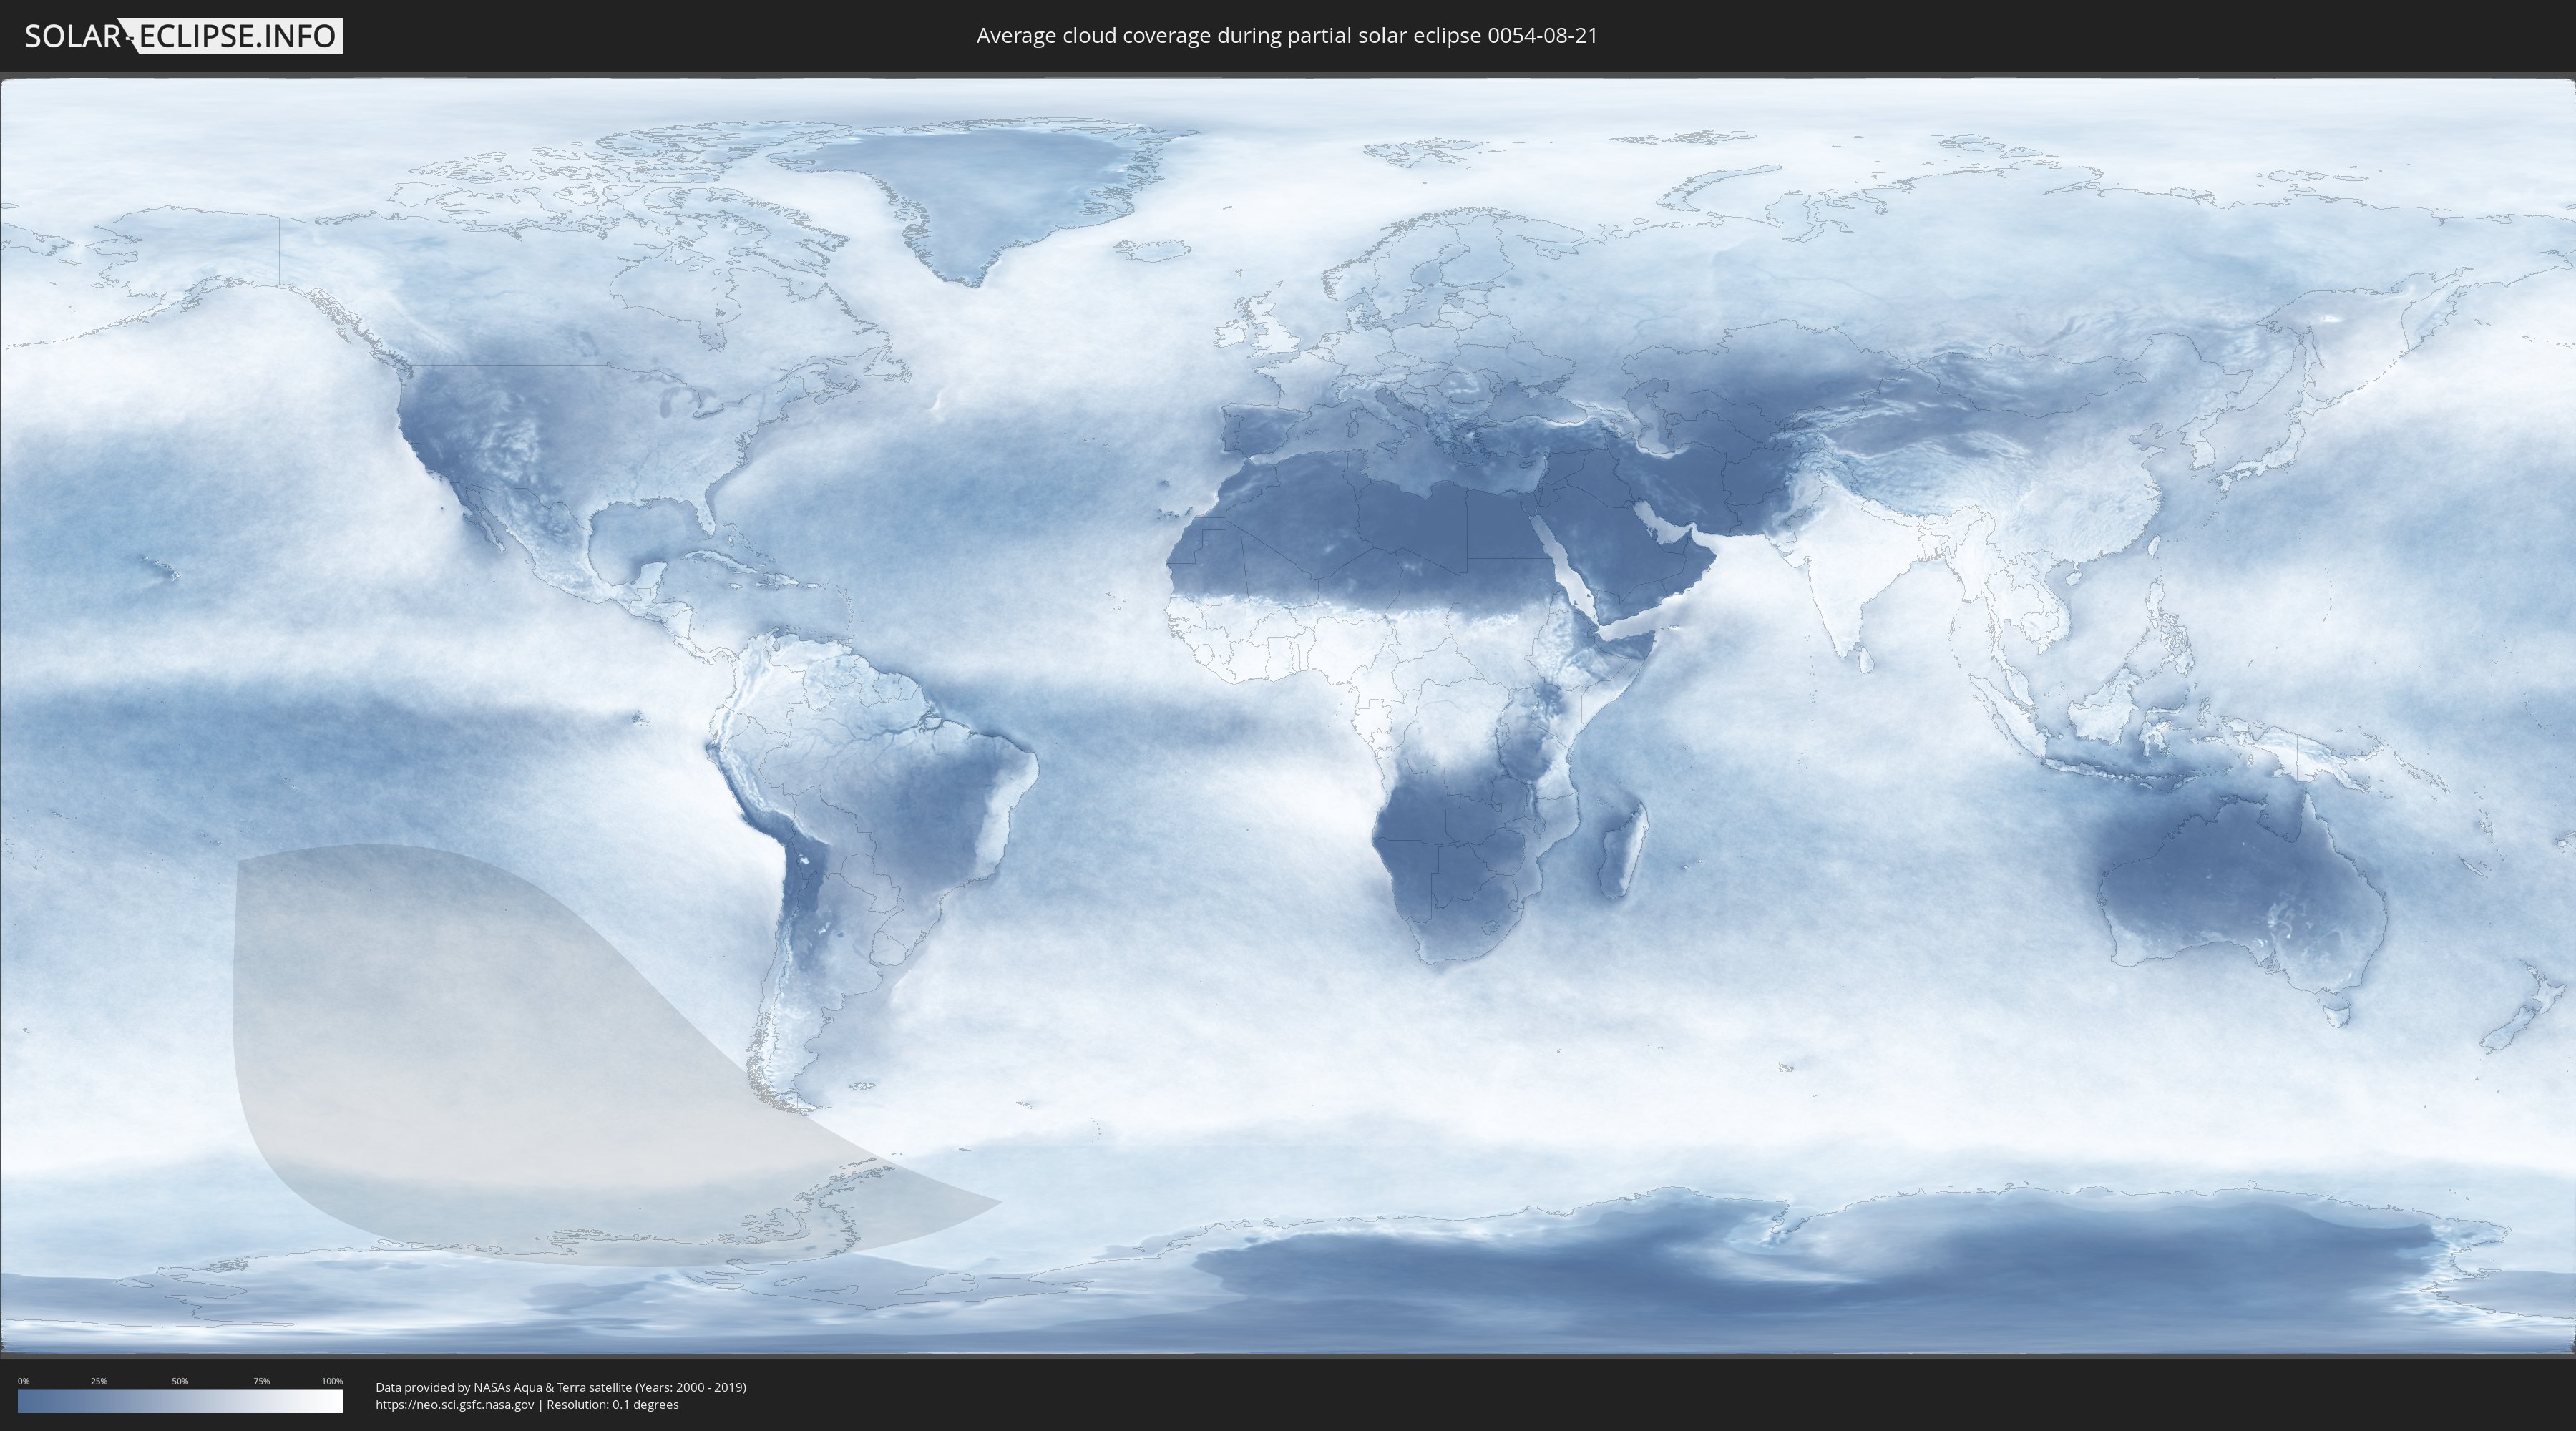Click the Resolution: 0.1 degrees text
2576x1431 pixels.
click(x=612, y=1405)
